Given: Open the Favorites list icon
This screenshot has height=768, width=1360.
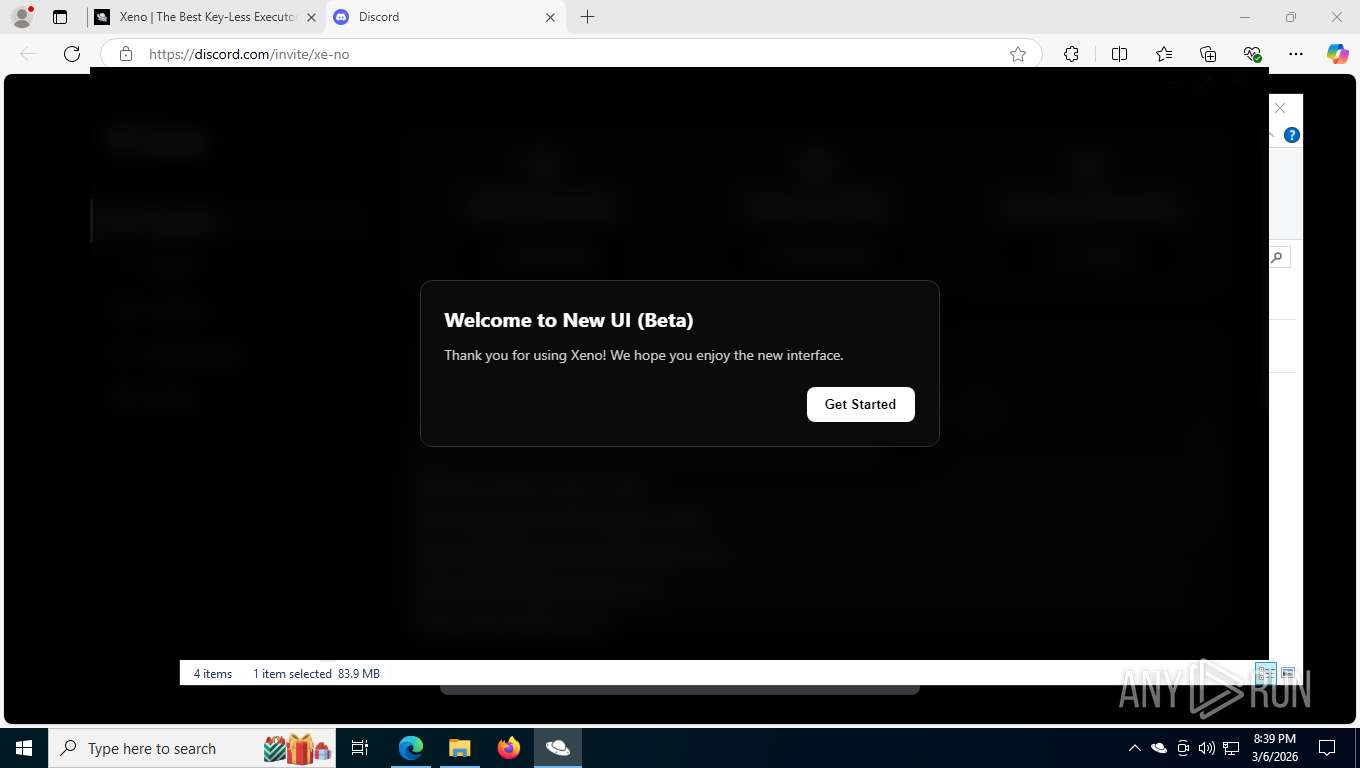Looking at the screenshot, I should pyautogui.click(x=1164, y=54).
